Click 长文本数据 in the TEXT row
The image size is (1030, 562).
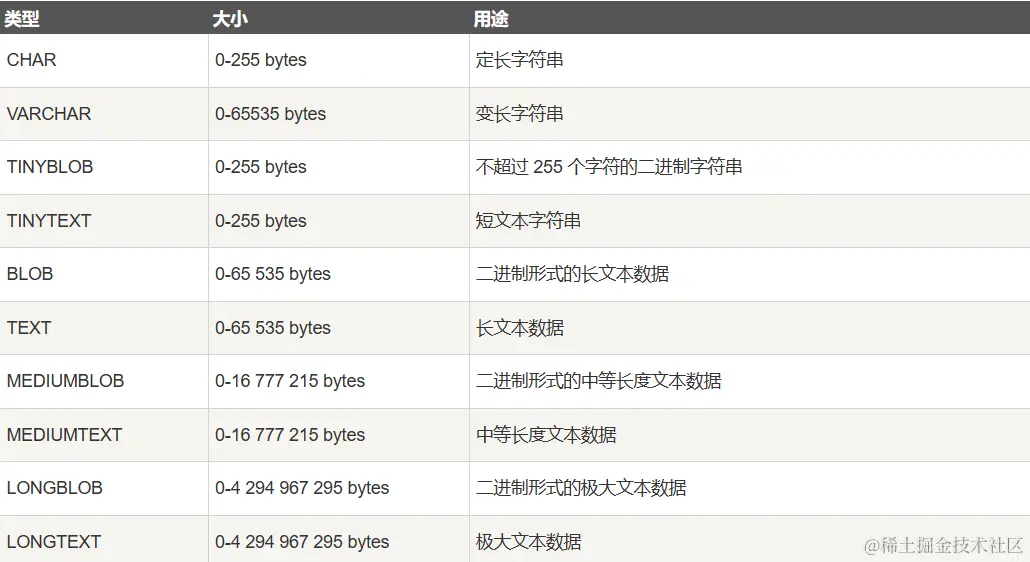tap(520, 328)
